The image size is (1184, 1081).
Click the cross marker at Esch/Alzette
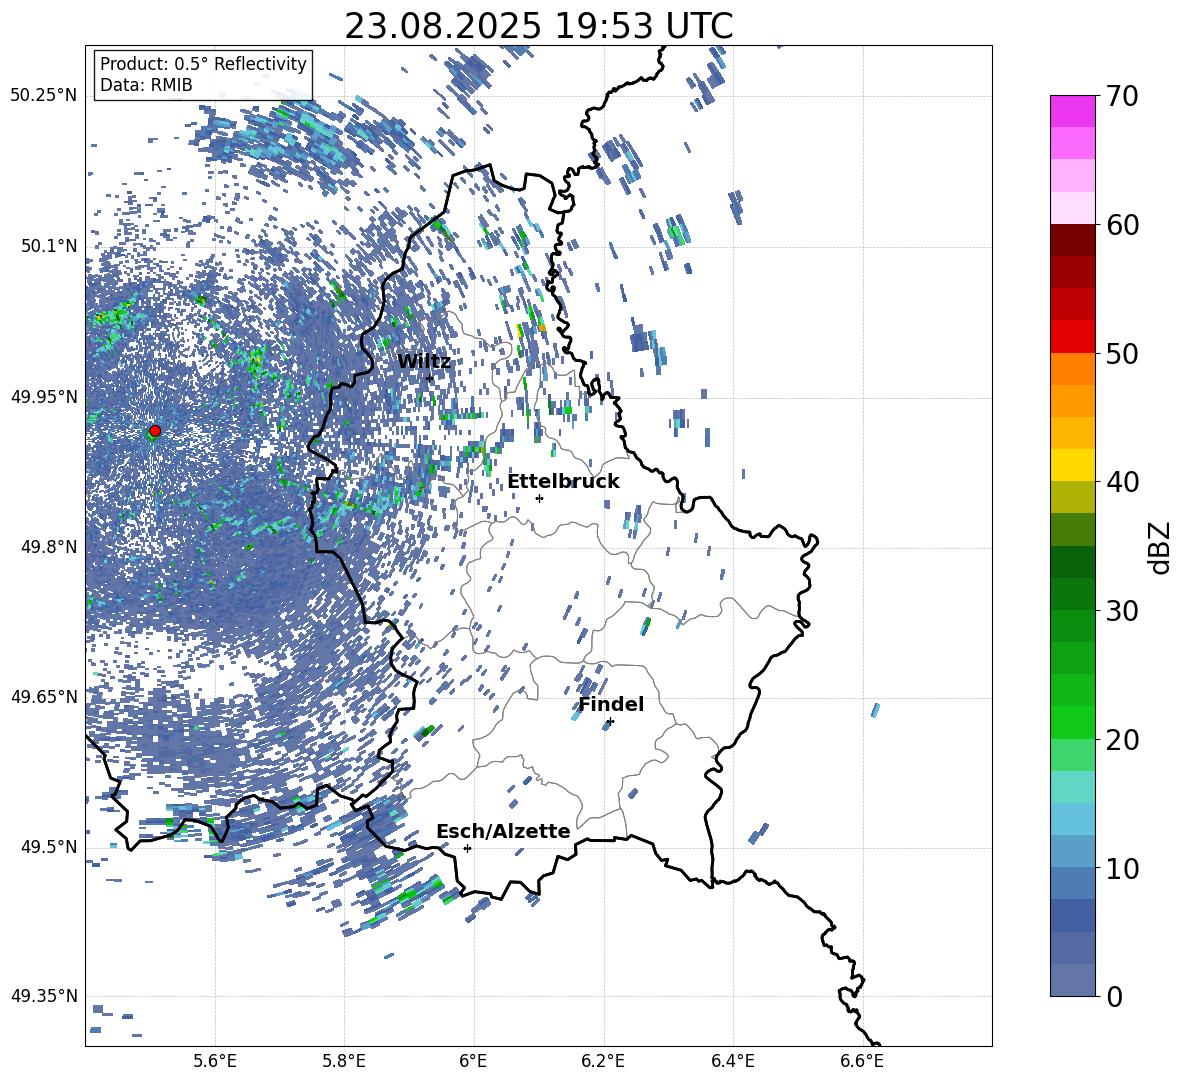(467, 848)
